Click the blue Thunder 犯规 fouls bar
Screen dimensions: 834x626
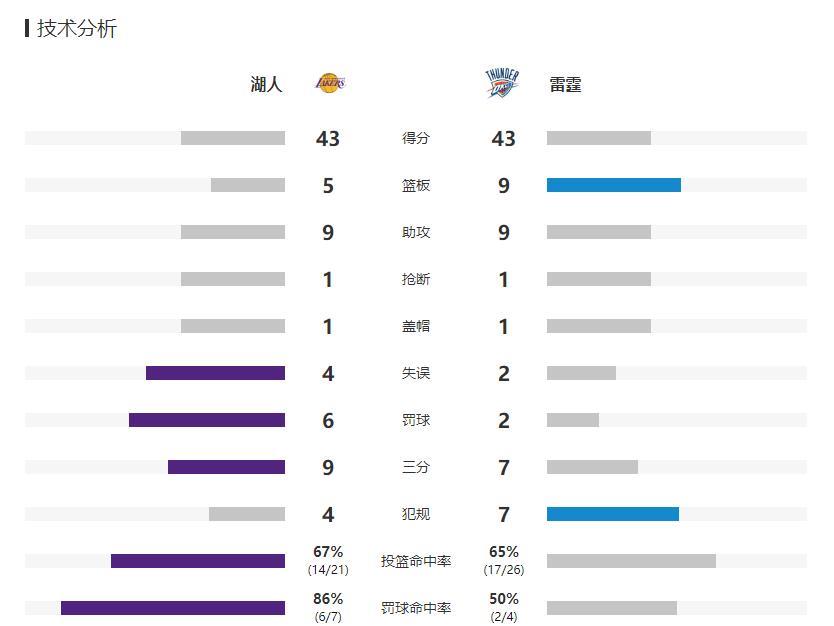613,514
